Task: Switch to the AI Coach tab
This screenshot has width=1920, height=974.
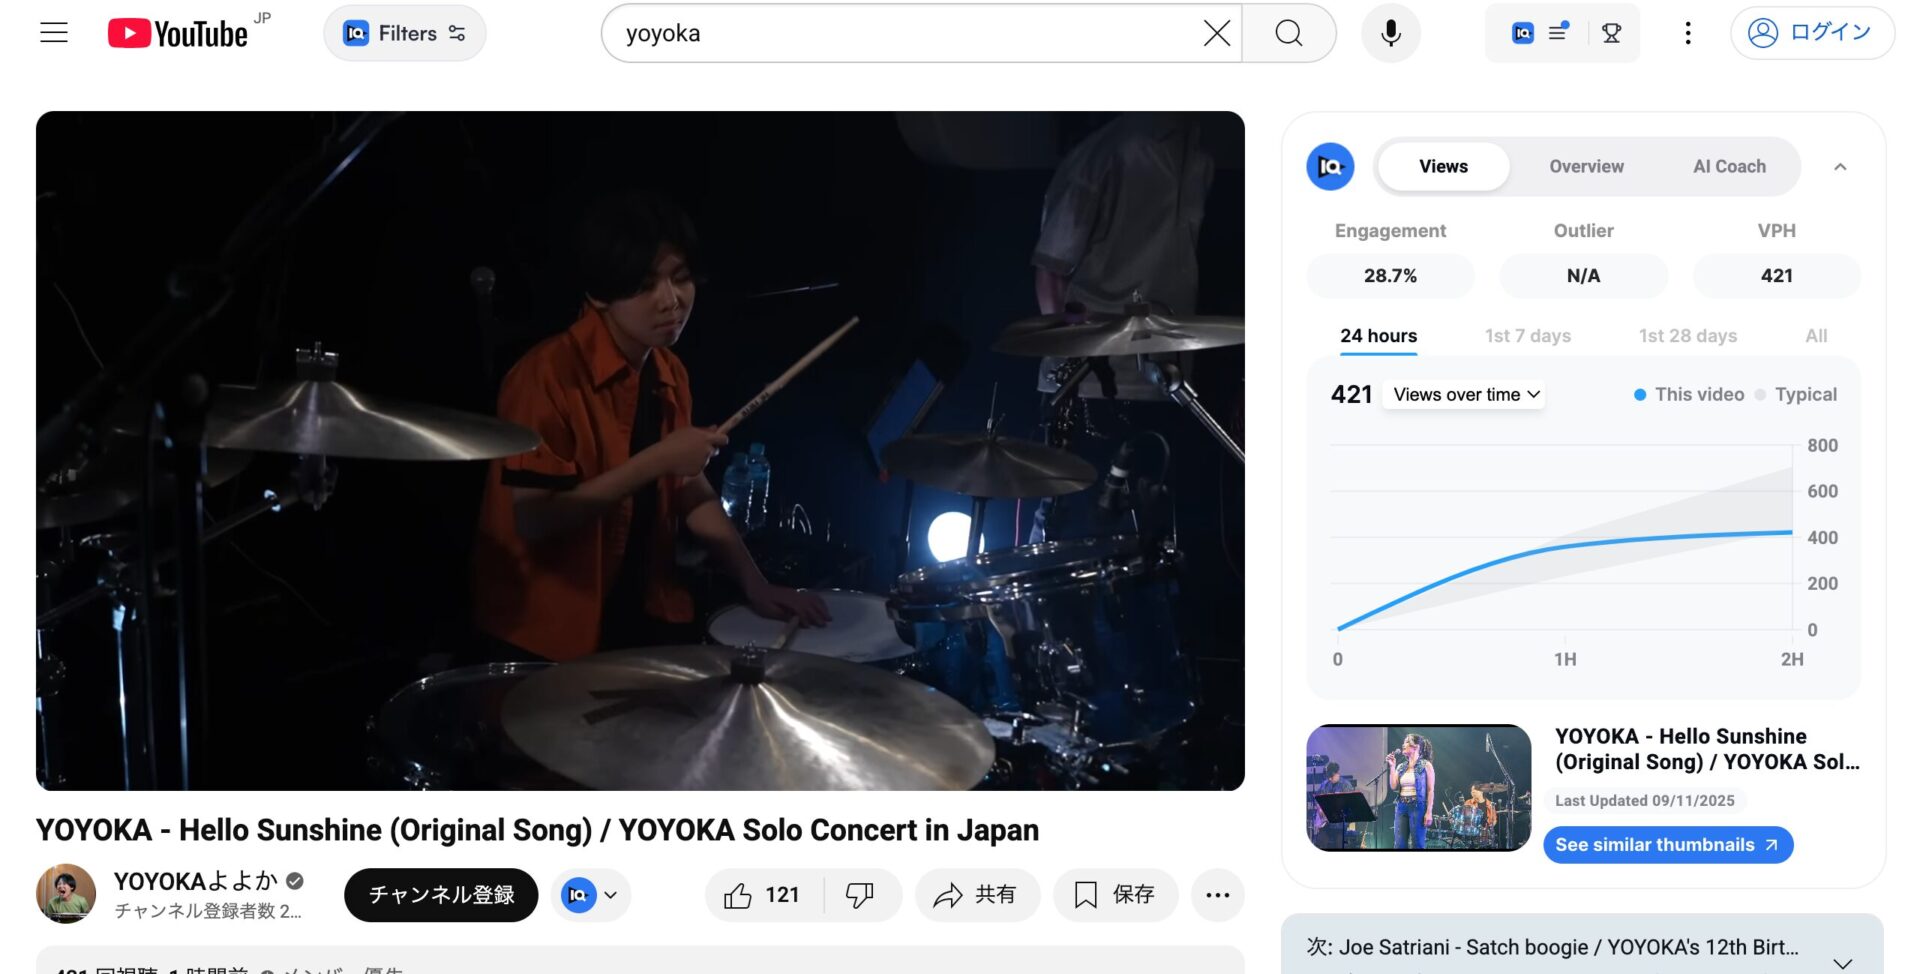Action: pos(1729,166)
